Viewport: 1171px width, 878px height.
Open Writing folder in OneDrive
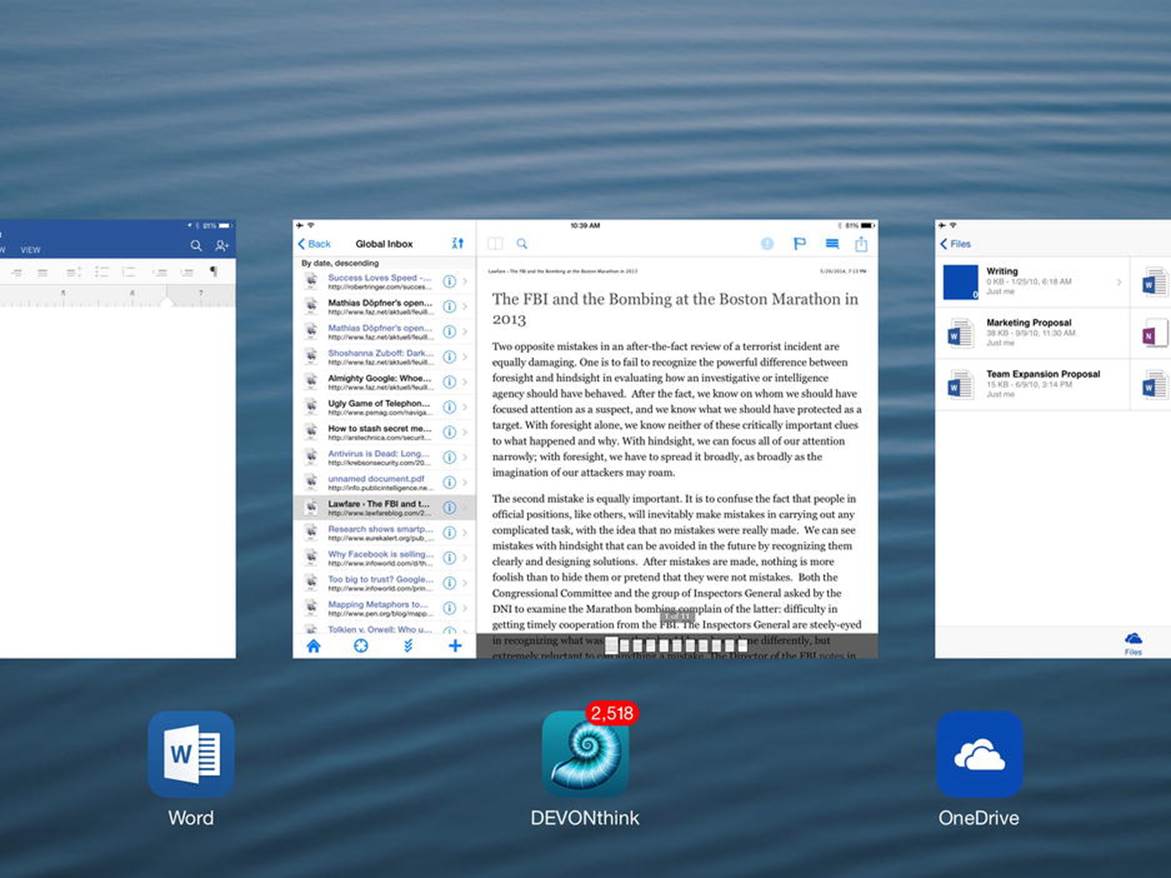coord(1032,282)
